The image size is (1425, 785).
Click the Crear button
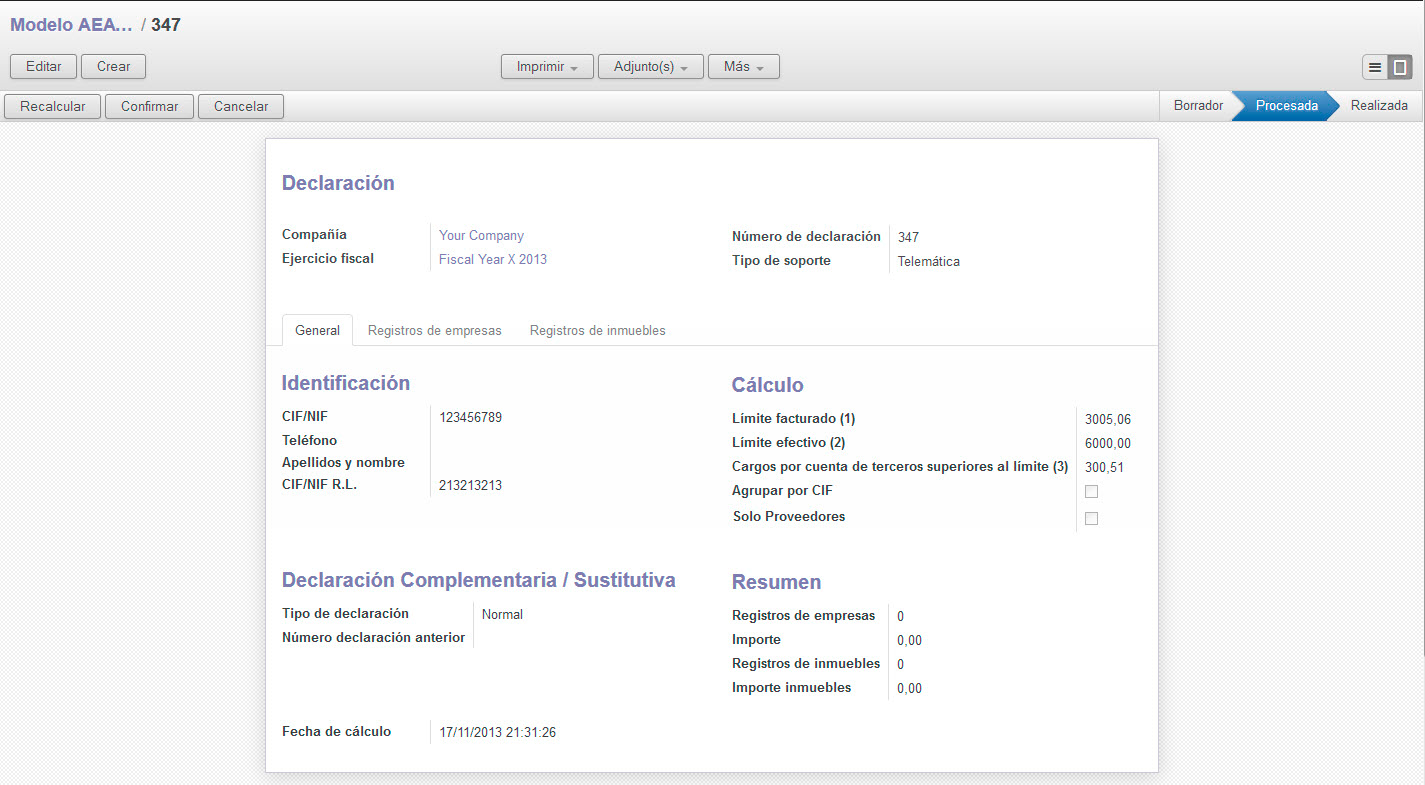click(x=113, y=67)
